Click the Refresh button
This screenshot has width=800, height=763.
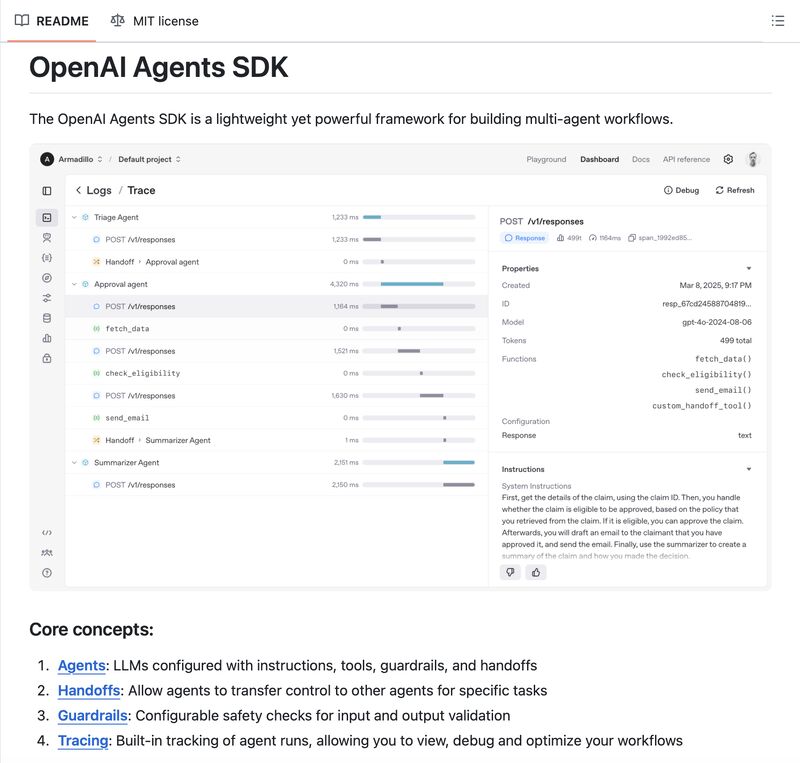(735, 190)
